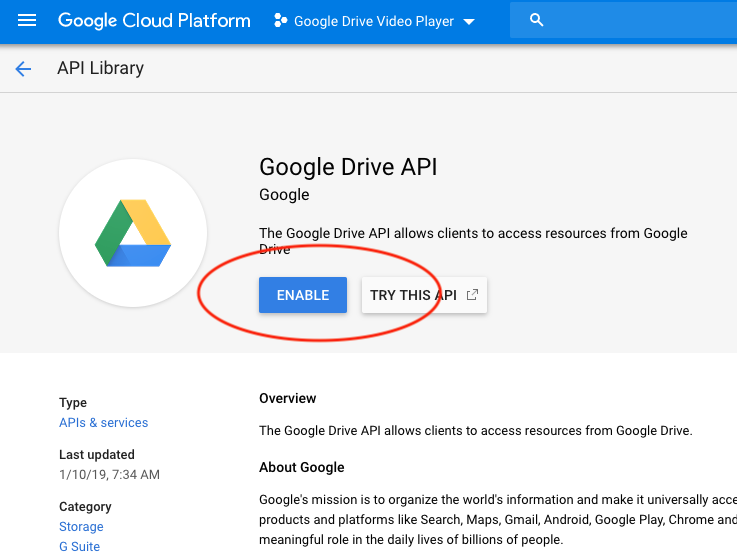Click the search magnifier icon
737x557 pixels.
[x=537, y=21]
